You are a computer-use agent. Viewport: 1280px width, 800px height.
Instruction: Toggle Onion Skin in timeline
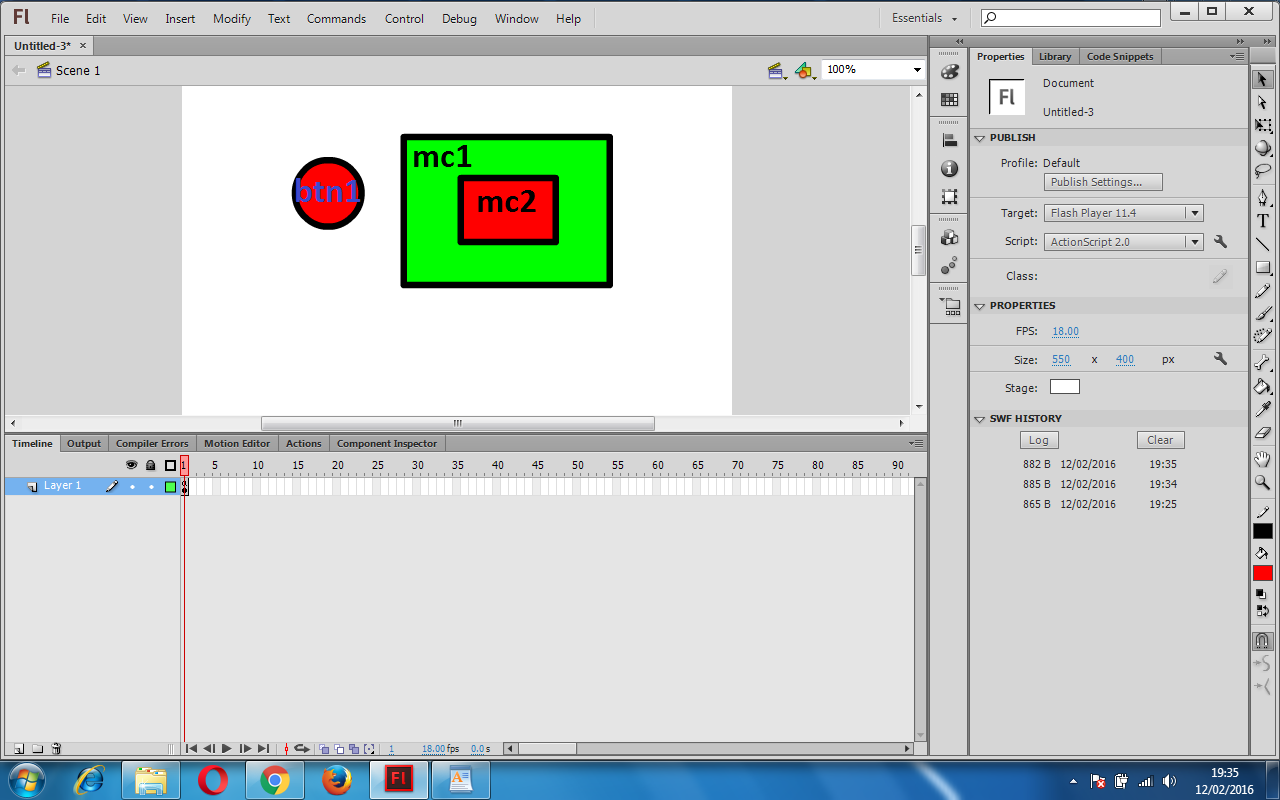324,748
